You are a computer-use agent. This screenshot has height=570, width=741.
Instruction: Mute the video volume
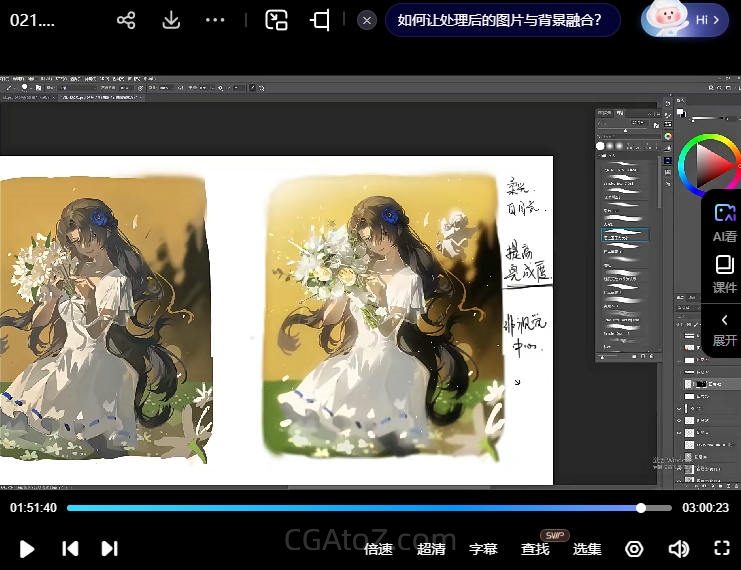pyautogui.click(x=679, y=548)
